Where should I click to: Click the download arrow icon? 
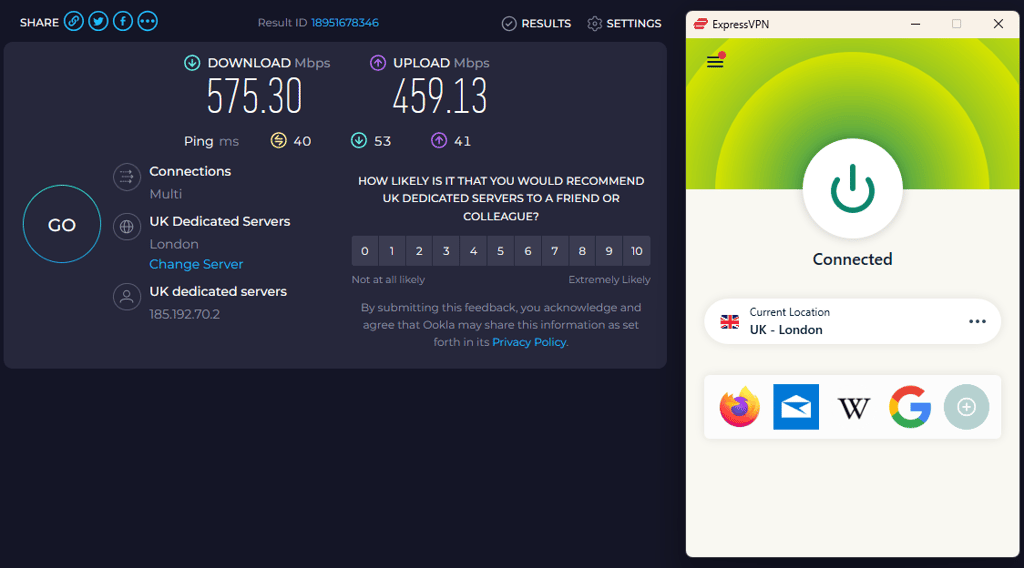pos(192,63)
